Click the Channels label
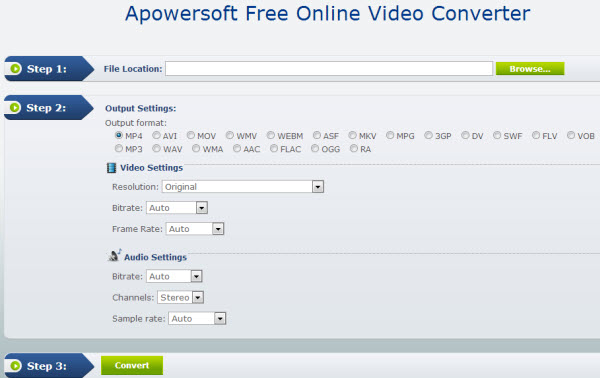This screenshot has height=378, width=600. tap(133, 297)
